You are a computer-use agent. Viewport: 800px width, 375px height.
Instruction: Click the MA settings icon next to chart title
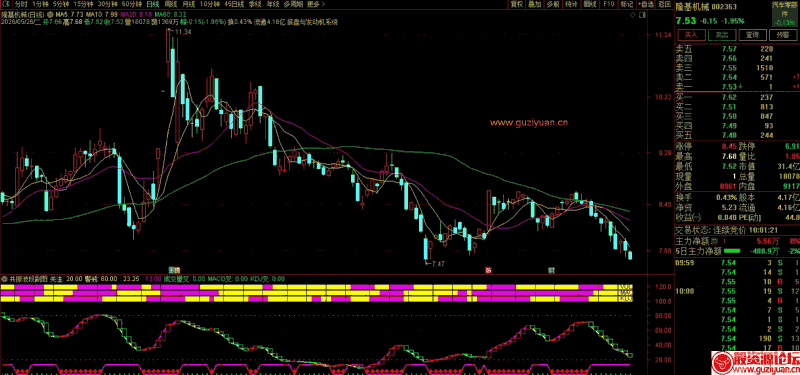[50, 15]
